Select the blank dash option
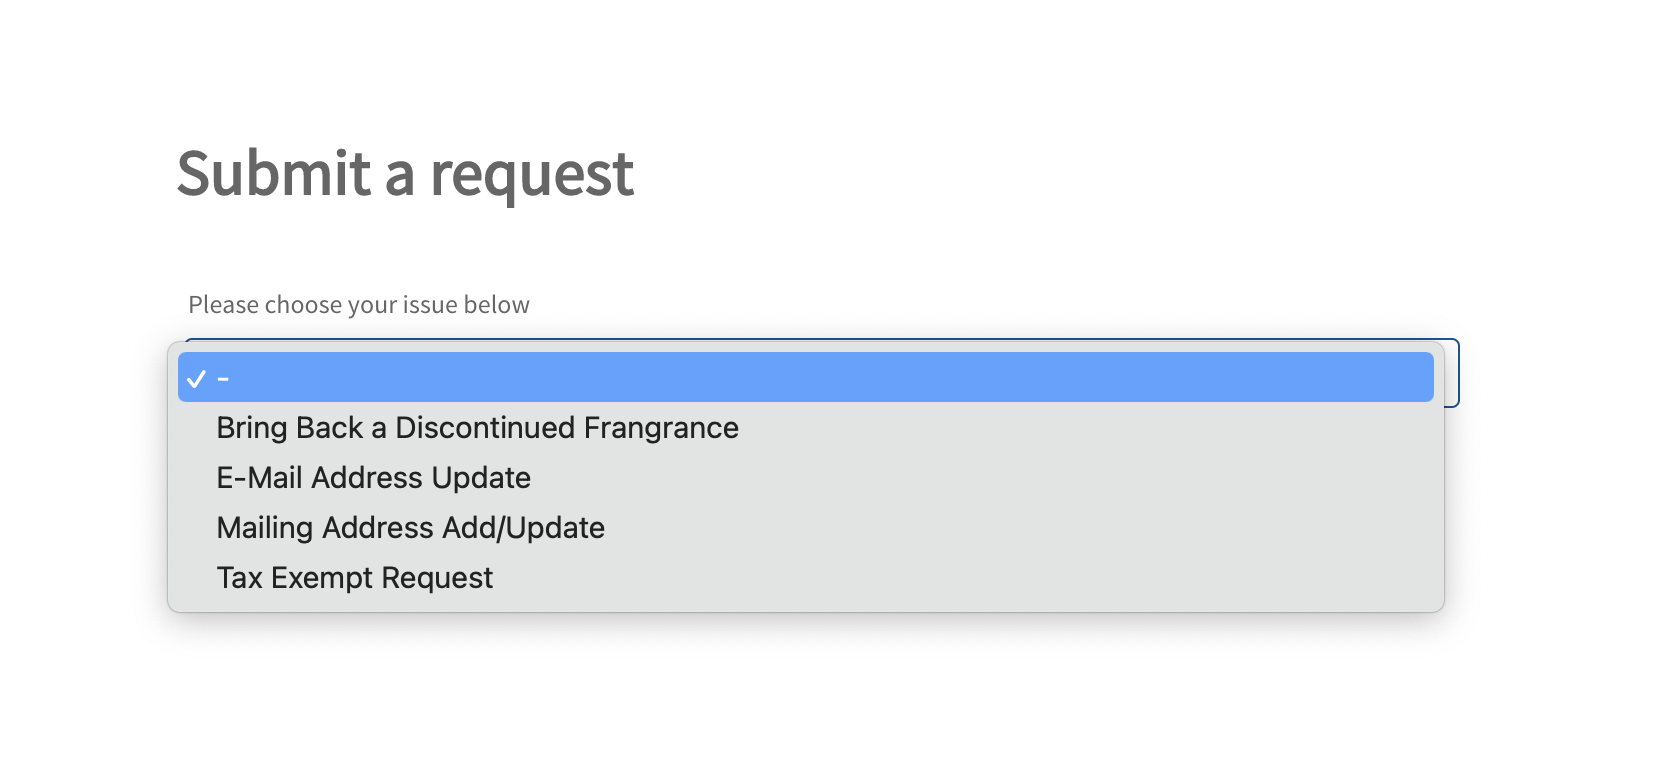 (223, 378)
